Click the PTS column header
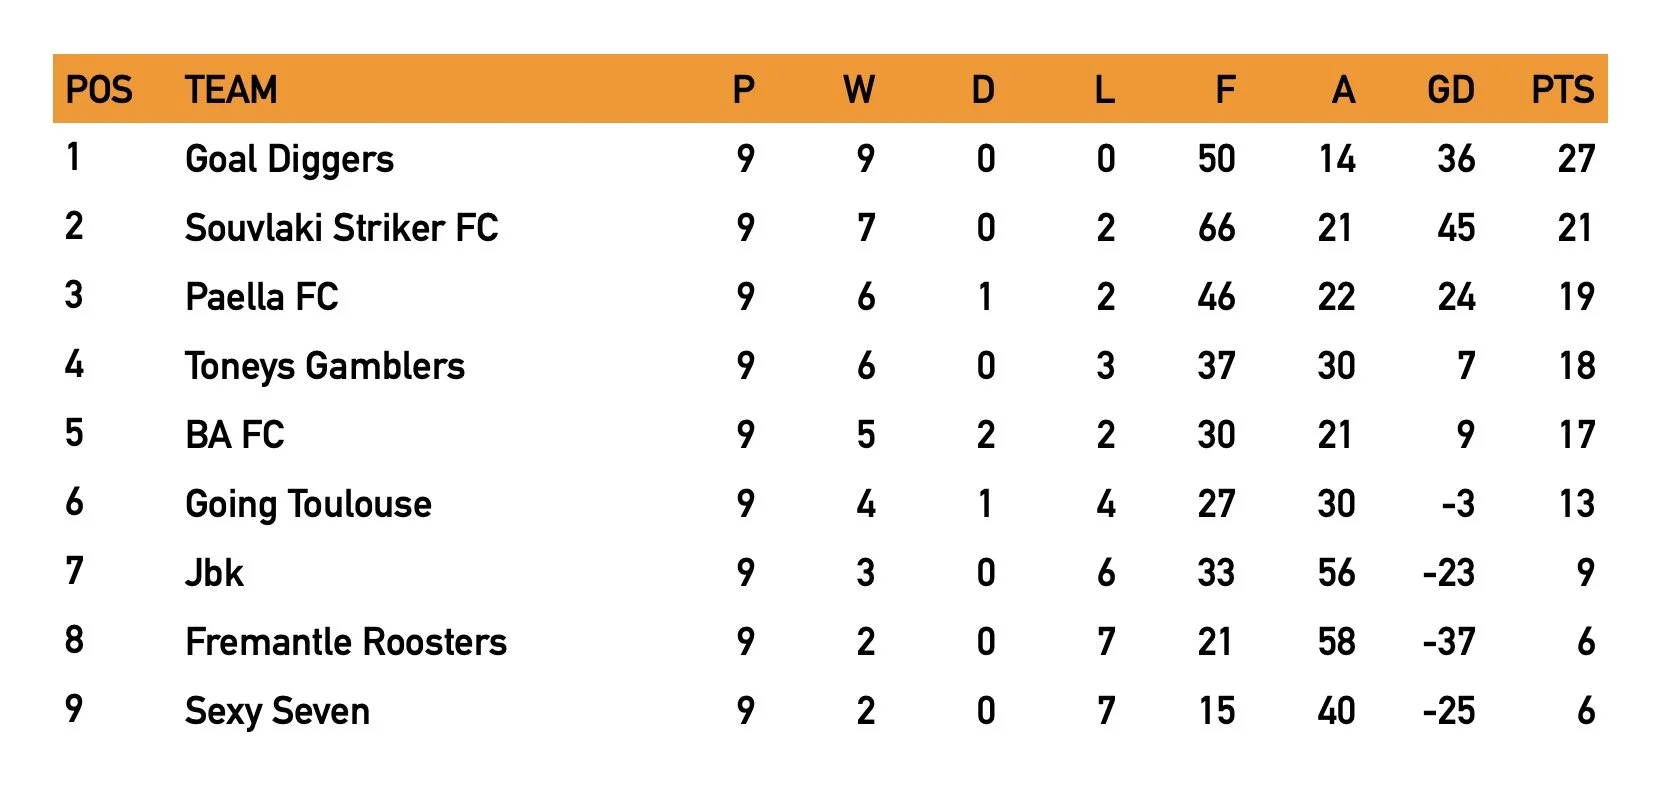Screen dimensions: 1660x796 (x=1562, y=90)
